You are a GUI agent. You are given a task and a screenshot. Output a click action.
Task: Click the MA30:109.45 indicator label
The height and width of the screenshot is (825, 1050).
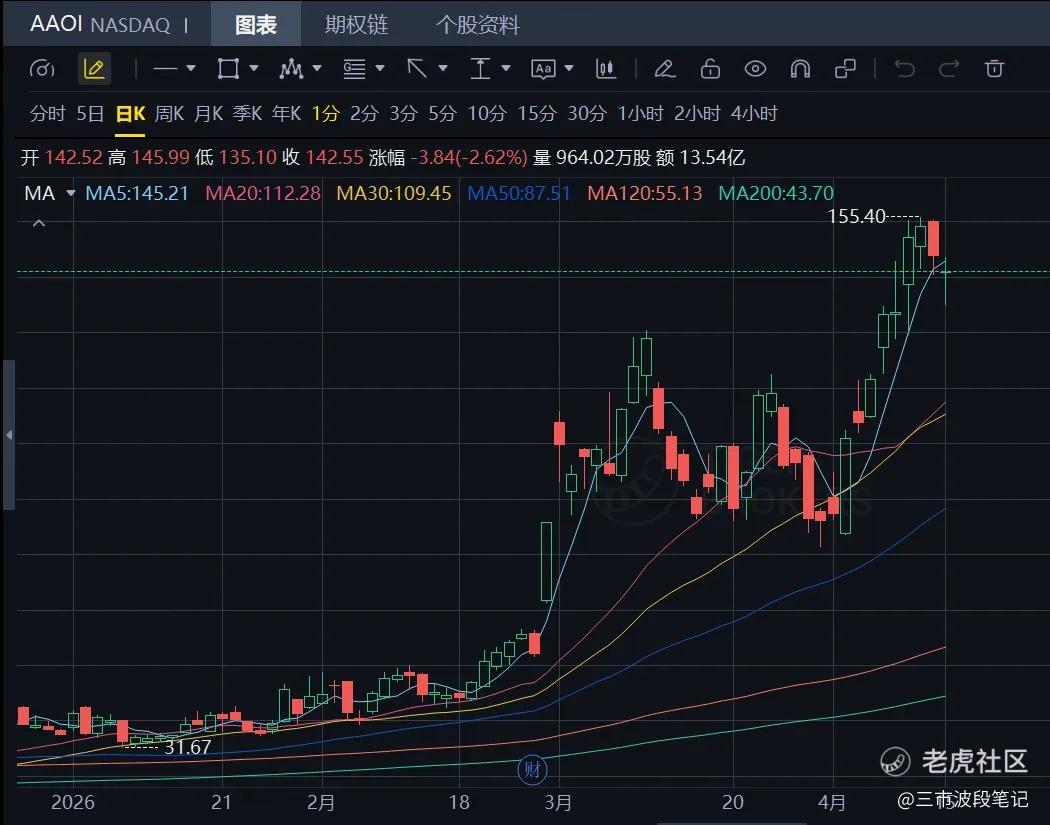click(394, 194)
